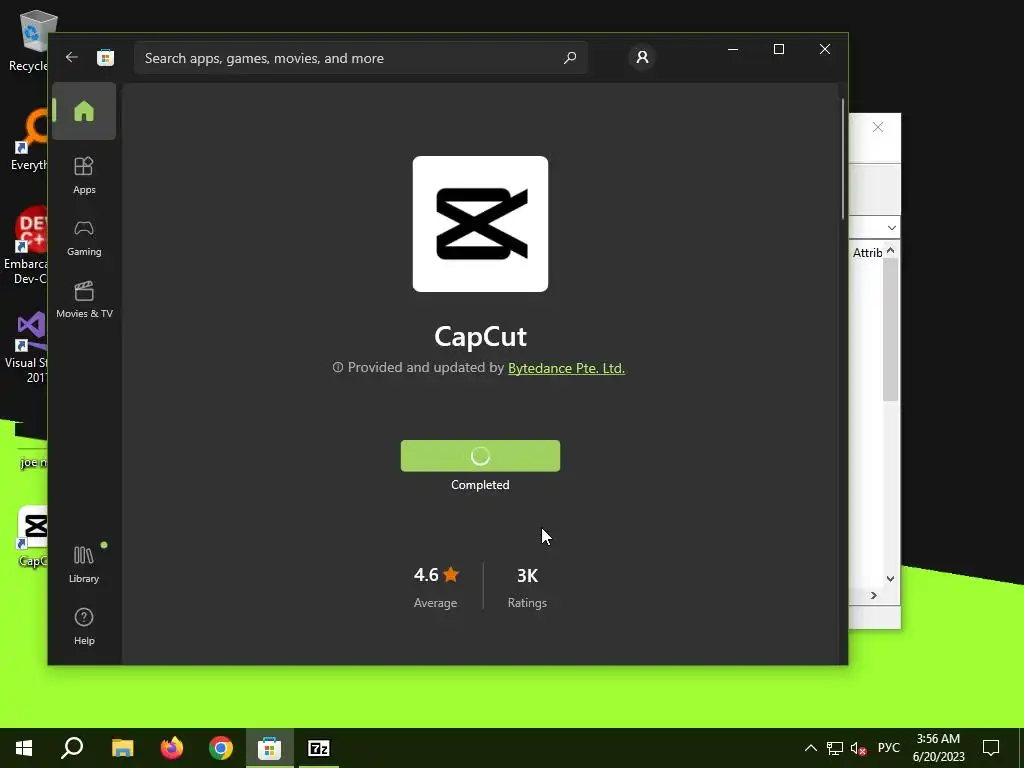
Task: Click the muted volume tray icon
Action: (858, 748)
